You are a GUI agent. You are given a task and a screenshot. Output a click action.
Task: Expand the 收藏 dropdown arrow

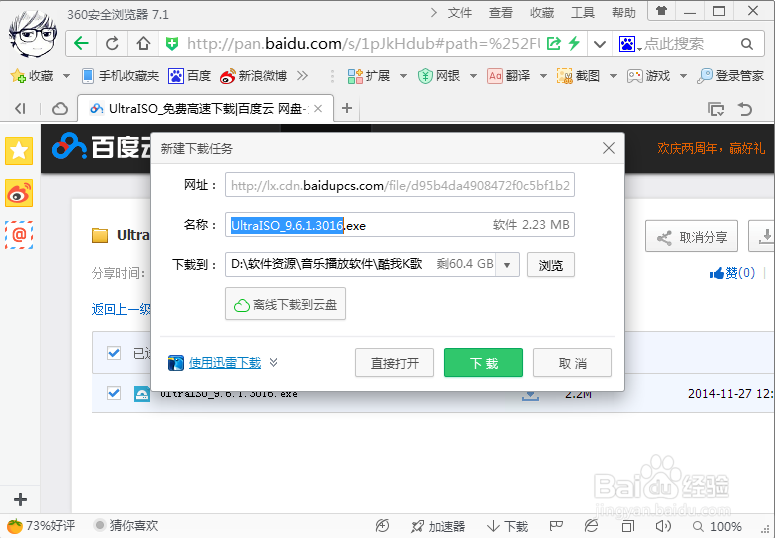pos(66,76)
